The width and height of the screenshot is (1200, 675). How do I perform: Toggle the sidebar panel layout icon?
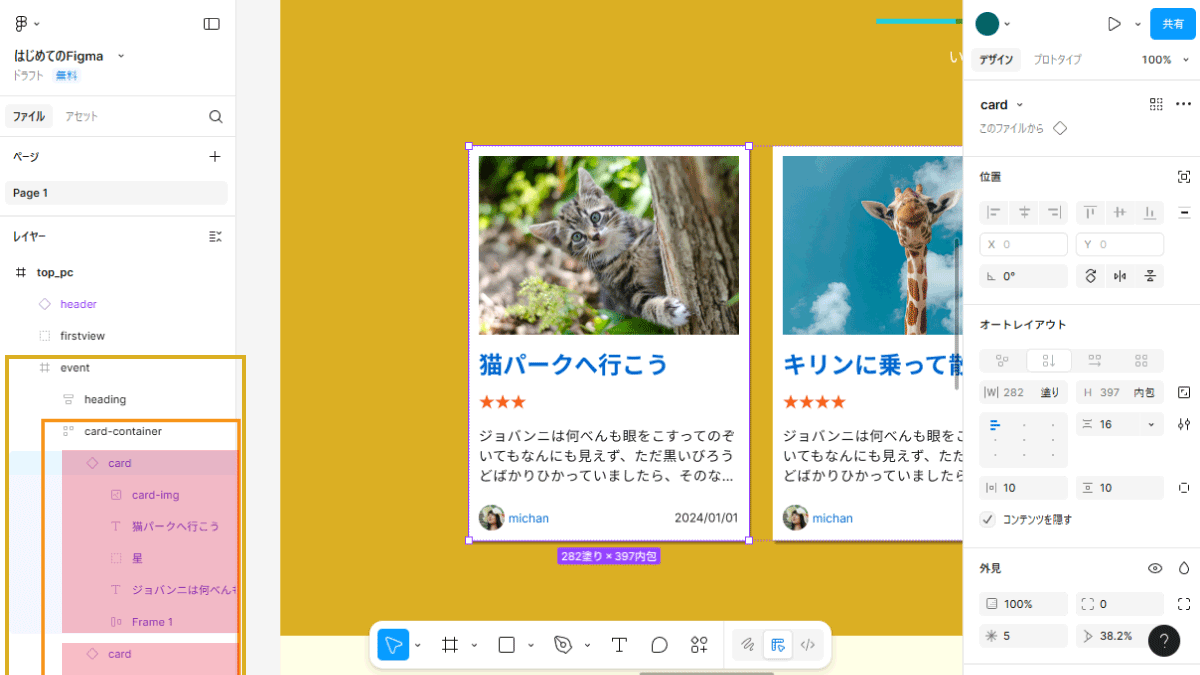pos(211,24)
